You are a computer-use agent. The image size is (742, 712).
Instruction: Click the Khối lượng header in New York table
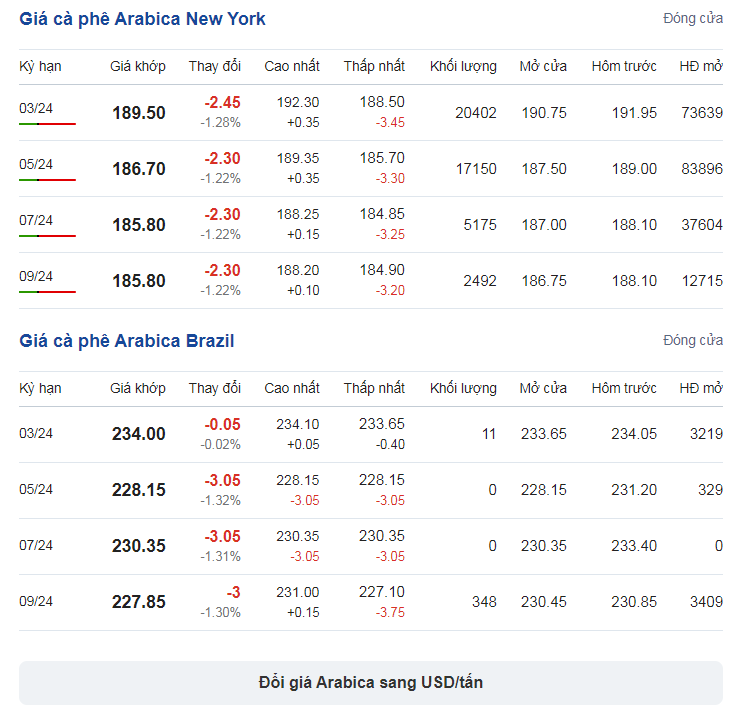(463, 66)
